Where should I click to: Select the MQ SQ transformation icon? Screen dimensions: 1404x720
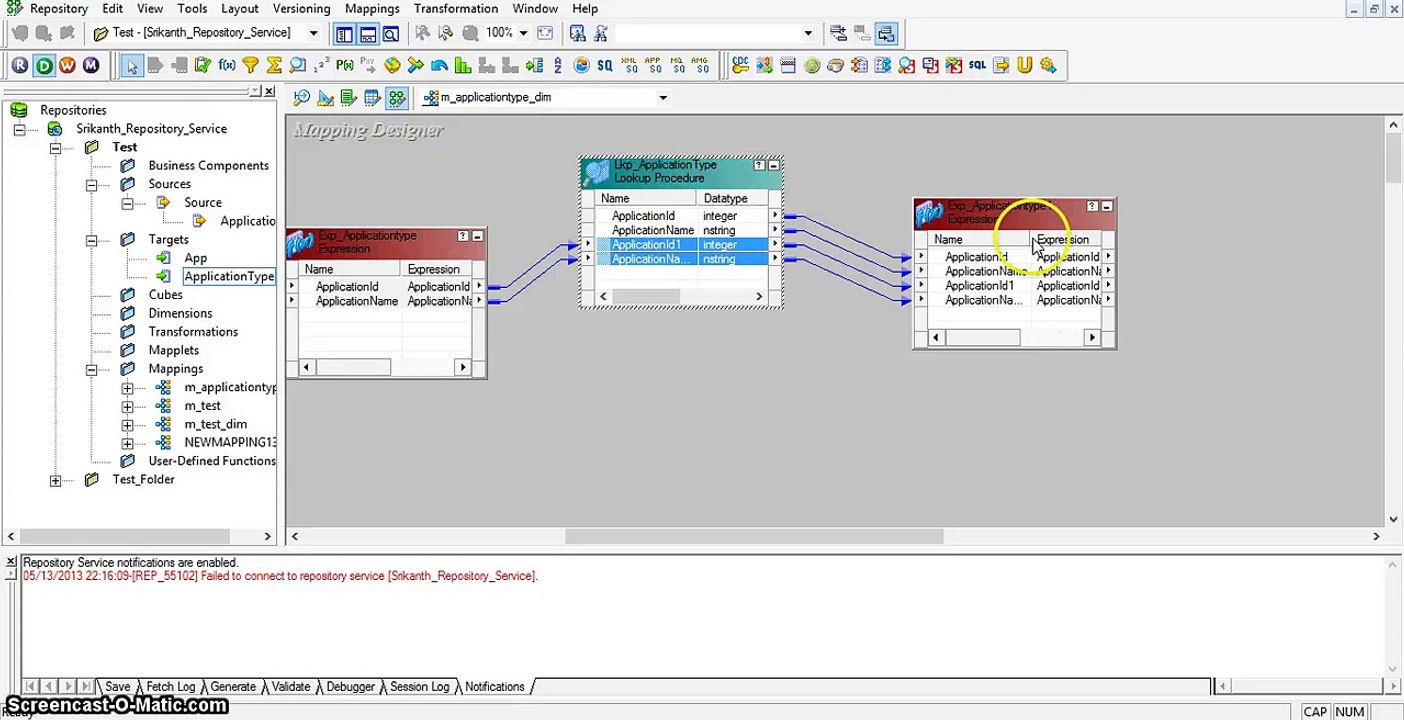(678, 65)
